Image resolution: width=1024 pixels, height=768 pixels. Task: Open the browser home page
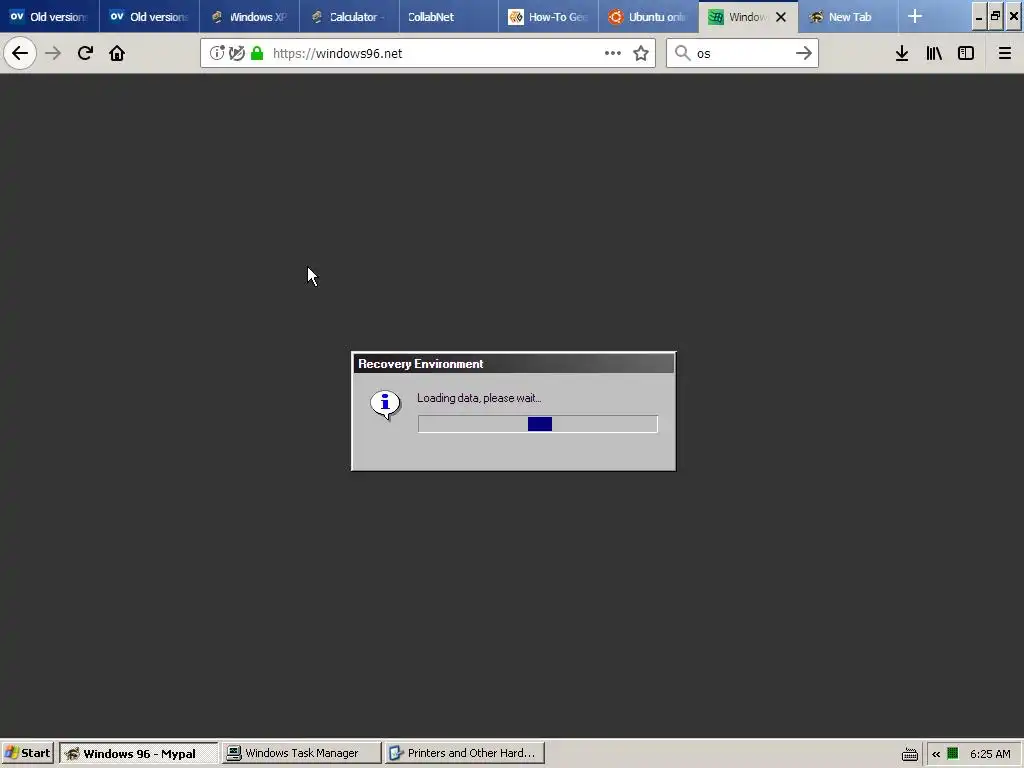coord(117,53)
